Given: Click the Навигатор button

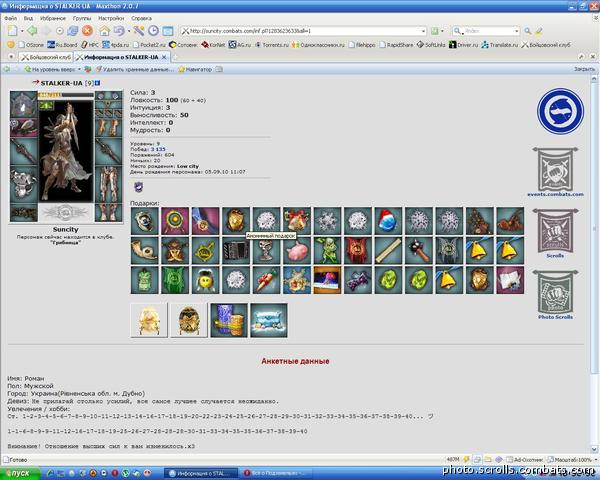Looking at the screenshot, I should coord(195,69).
